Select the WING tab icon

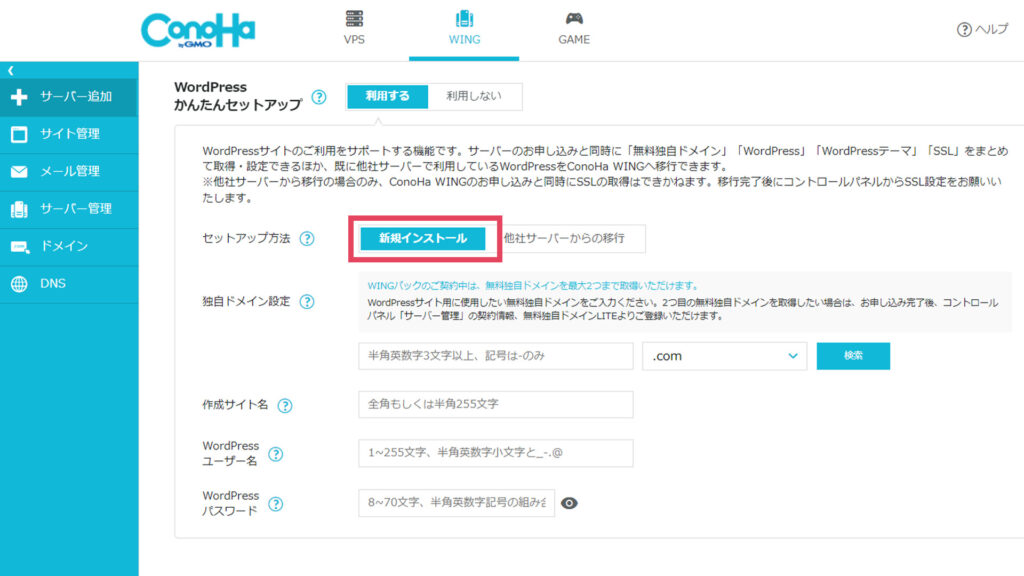pos(464,18)
